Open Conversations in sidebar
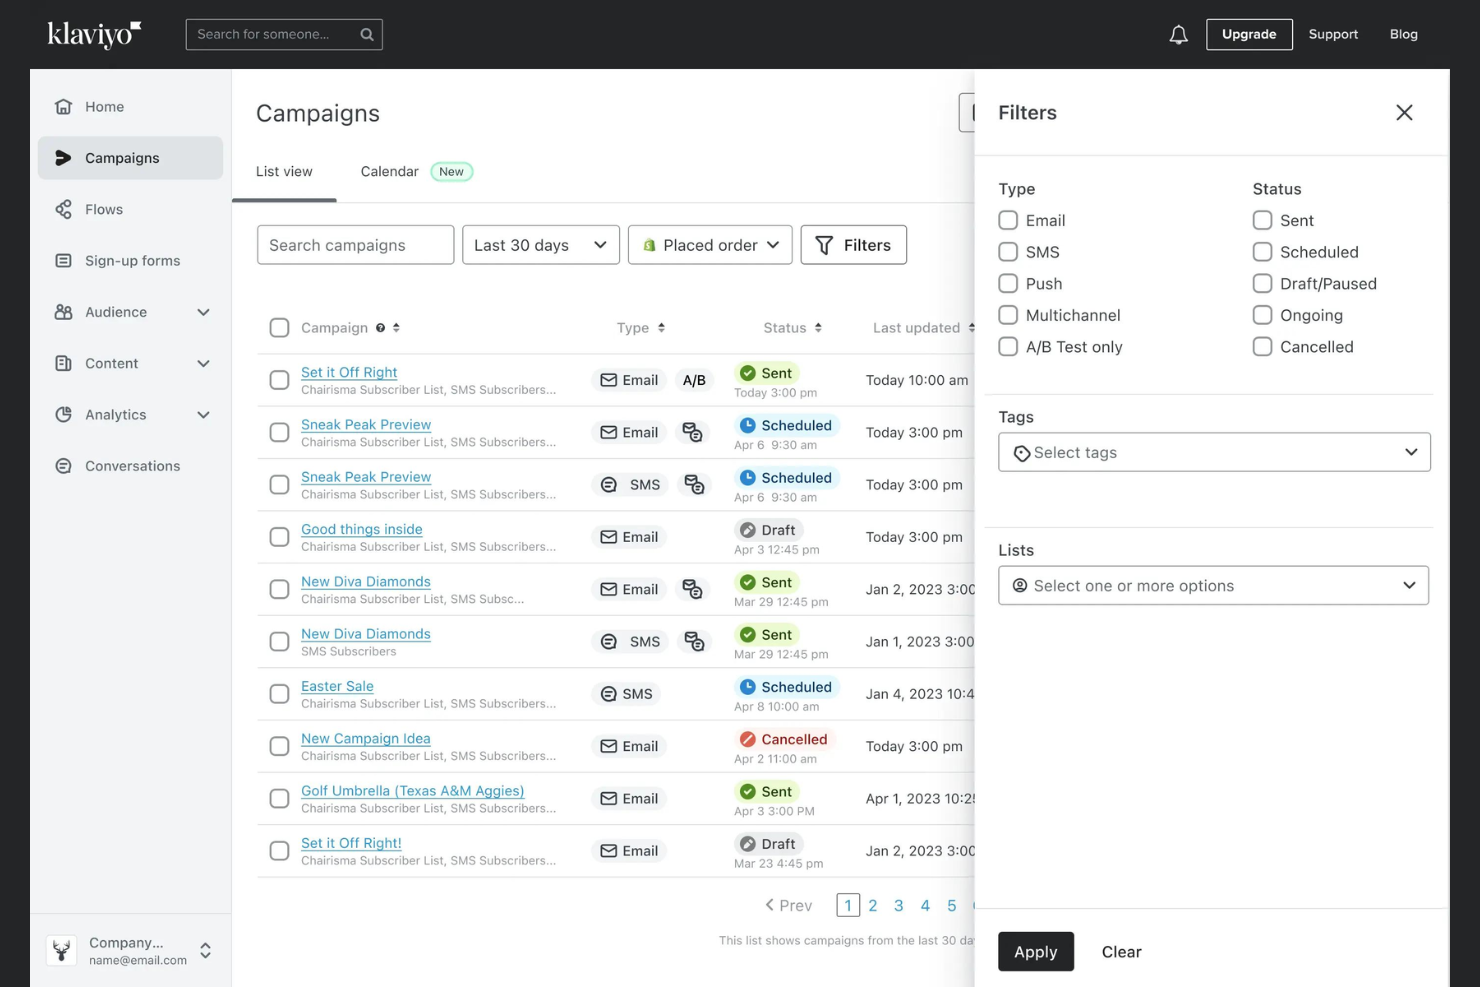Viewport: 1480px width, 987px height. [130, 466]
